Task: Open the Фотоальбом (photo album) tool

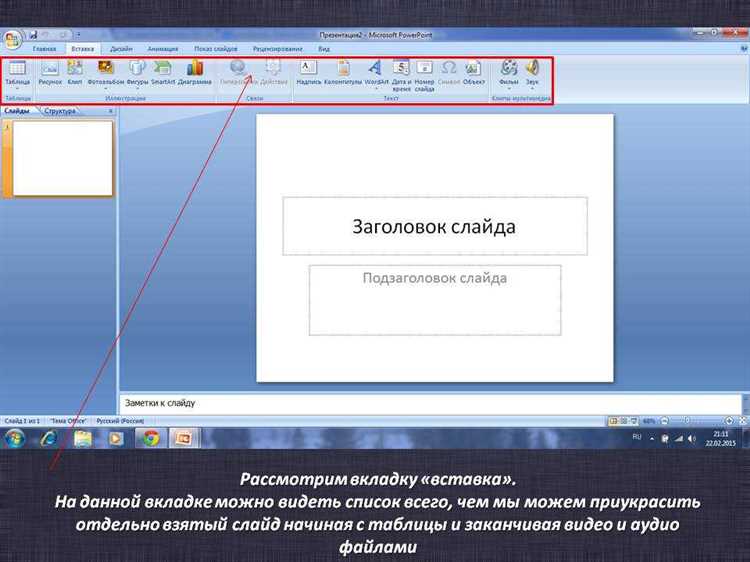Action: coord(106,73)
